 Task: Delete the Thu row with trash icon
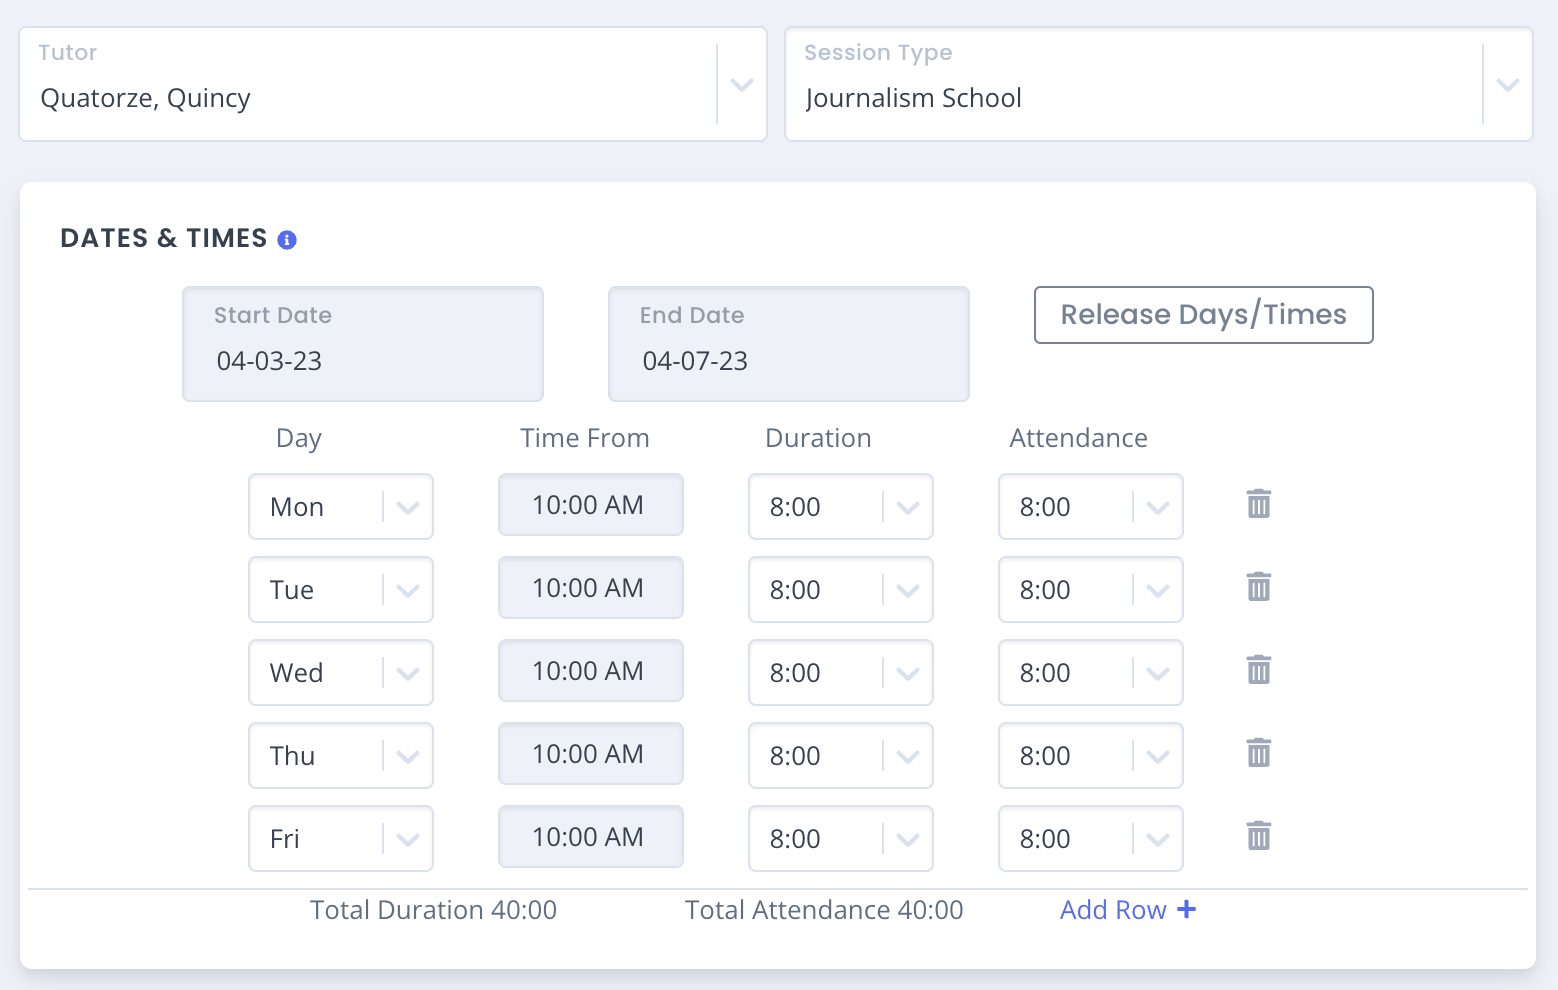(1259, 753)
